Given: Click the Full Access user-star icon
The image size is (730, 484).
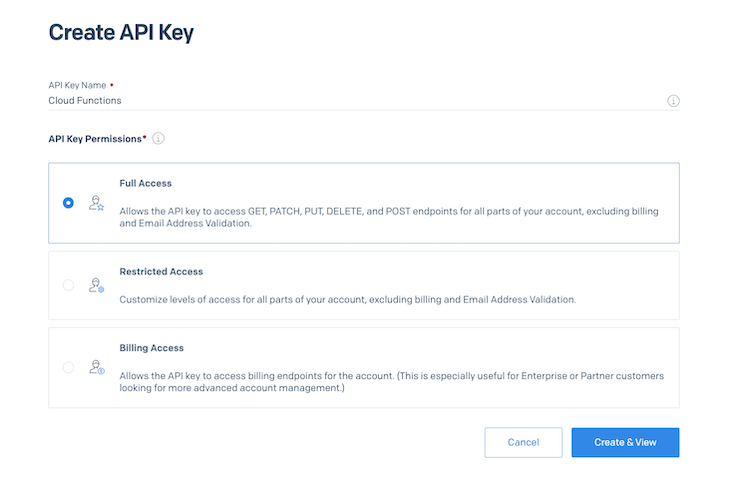Looking at the screenshot, I should [96, 203].
